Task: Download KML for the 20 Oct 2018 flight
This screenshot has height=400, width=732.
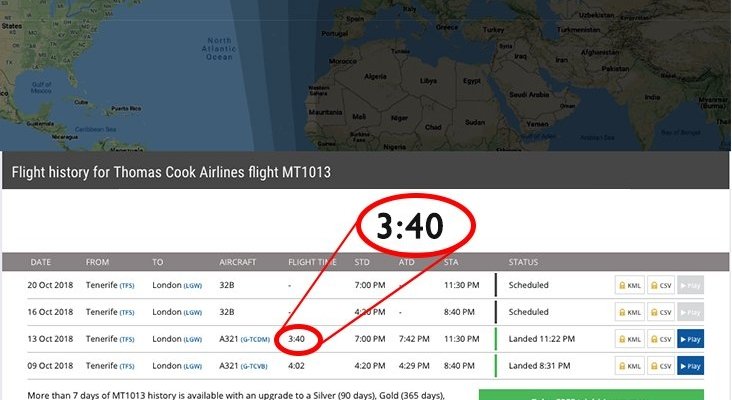Action: (x=630, y=285)
